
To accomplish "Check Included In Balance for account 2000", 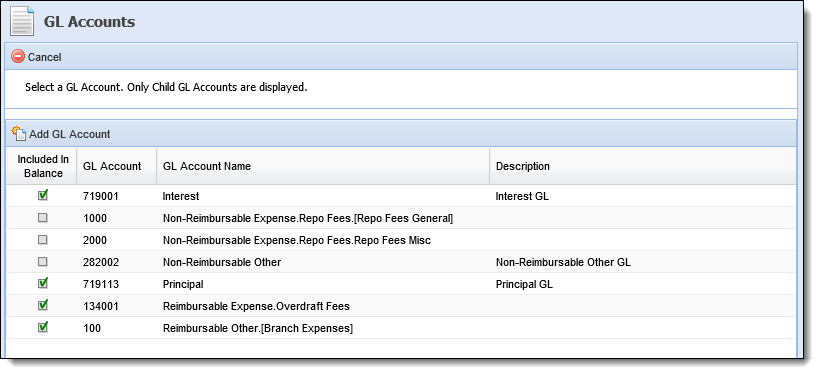I will click(x=43, y=240).
